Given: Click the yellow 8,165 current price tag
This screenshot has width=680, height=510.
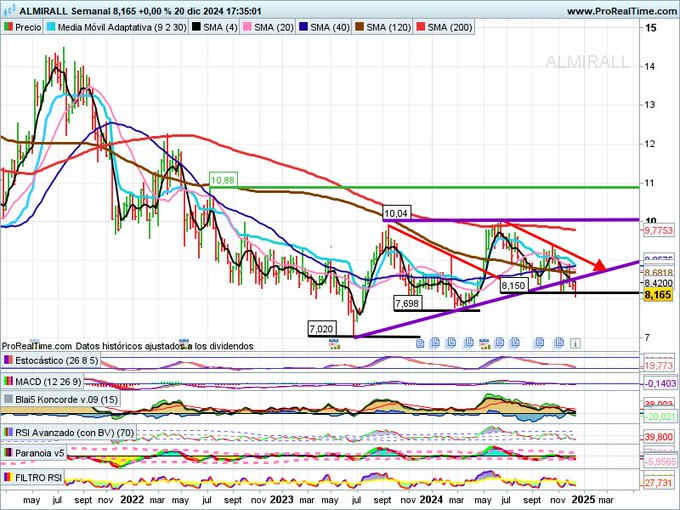Looking at the screenshot, I should pyautogui.click(x=658, y=295).
